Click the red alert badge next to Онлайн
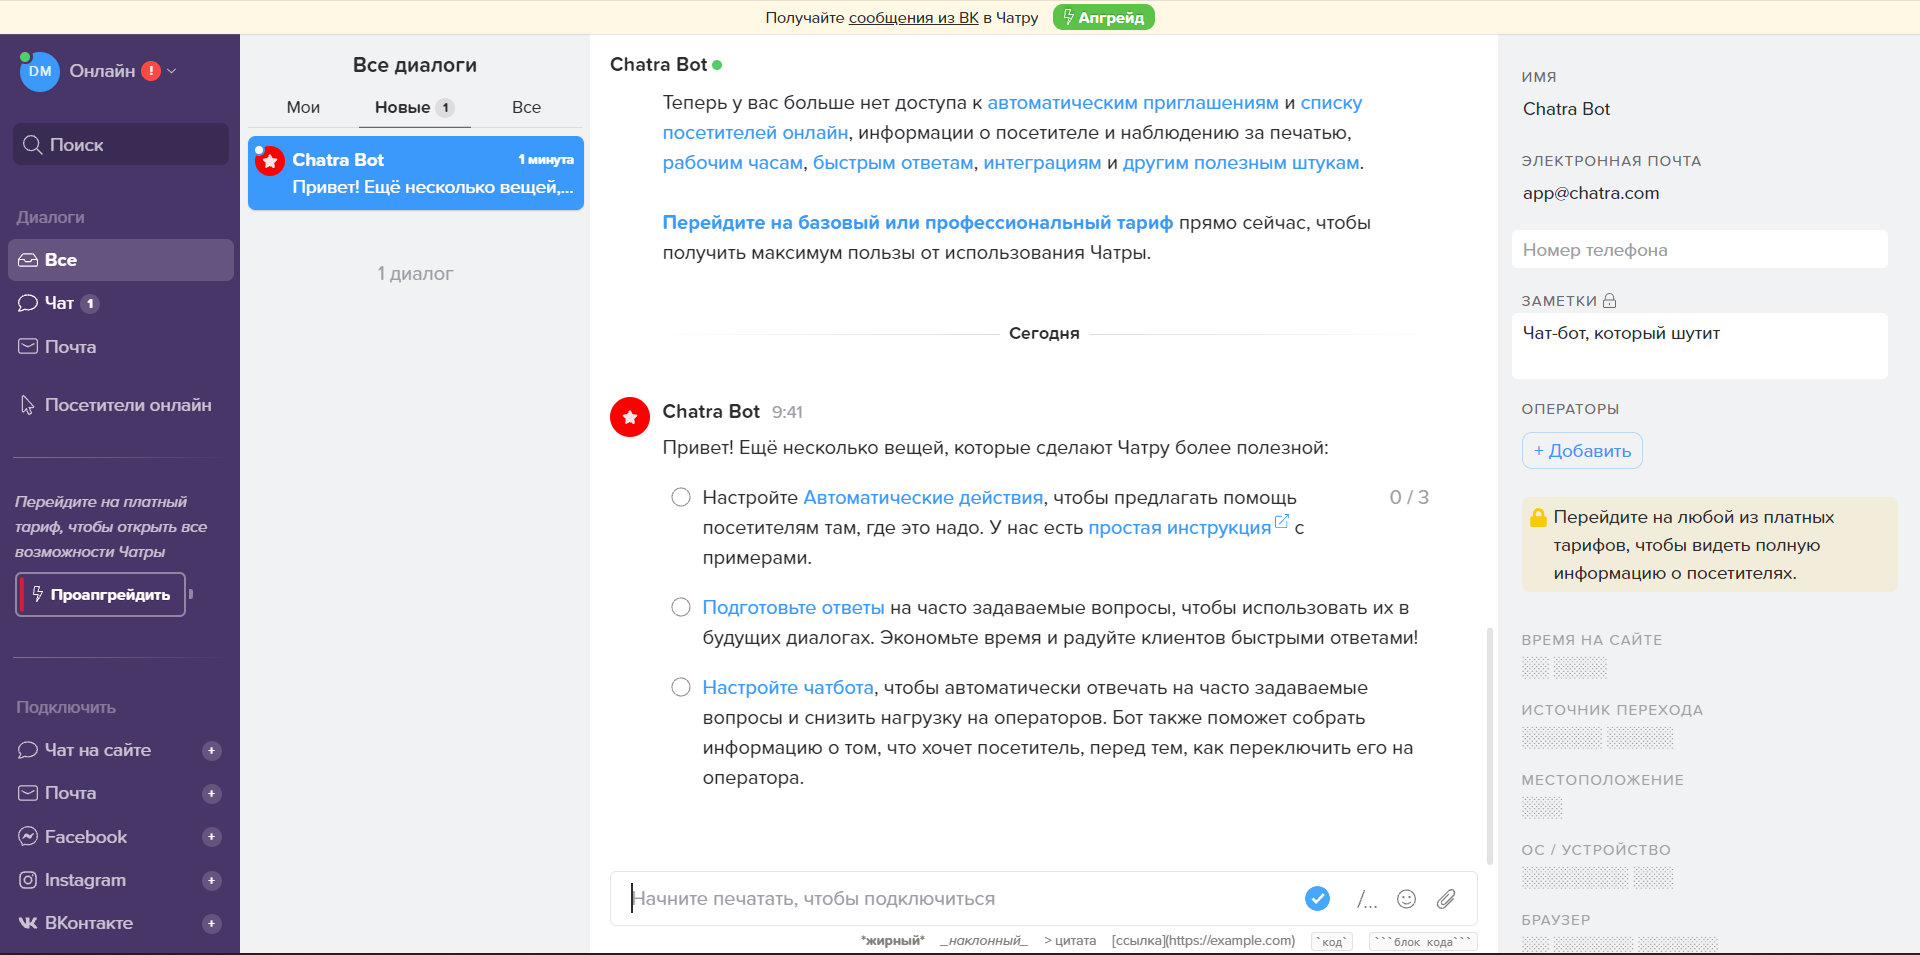The height and width of the screenshot is (955, 1920). click(151, 71)
